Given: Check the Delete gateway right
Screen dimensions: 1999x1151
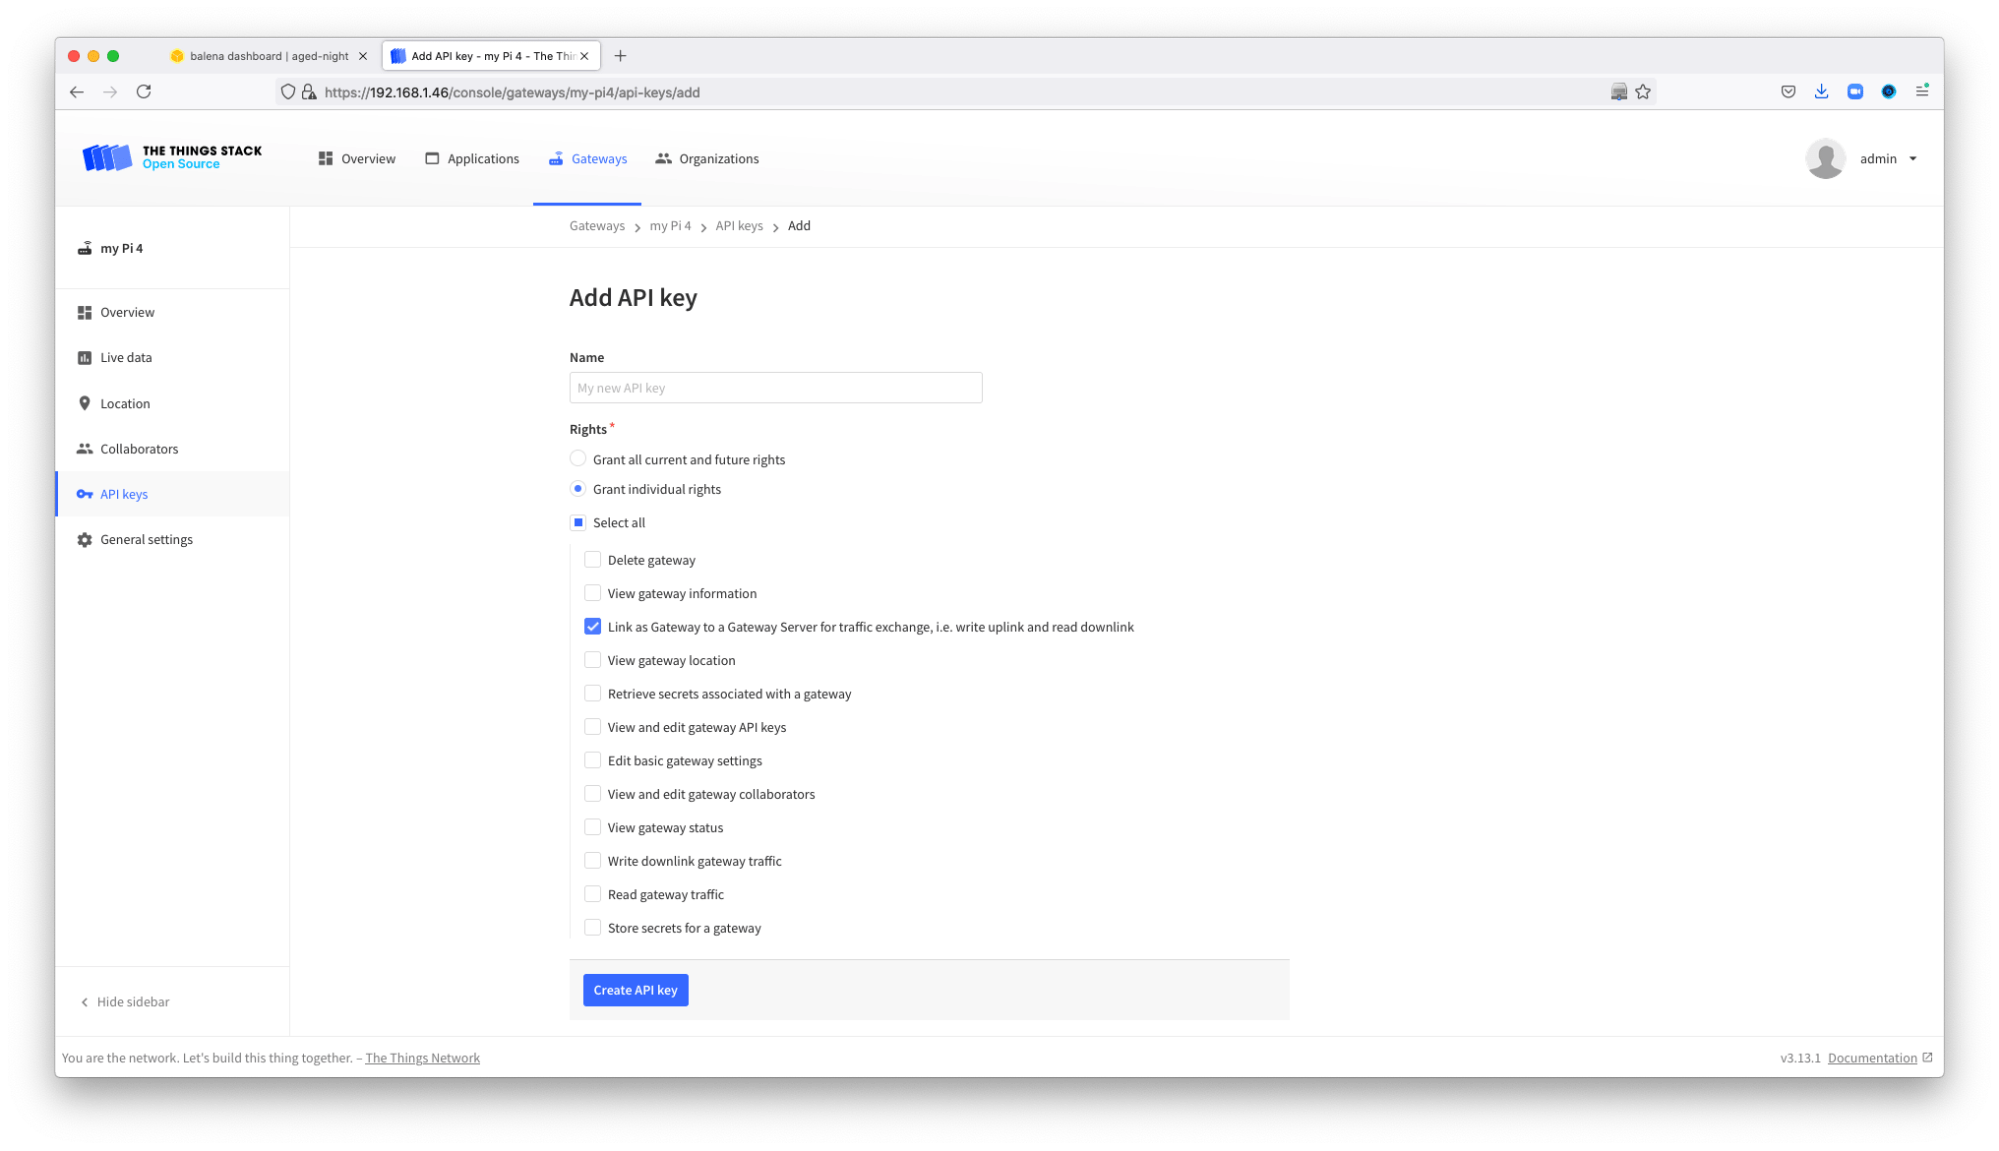Looking at the screenshot, I should point(593,560).
